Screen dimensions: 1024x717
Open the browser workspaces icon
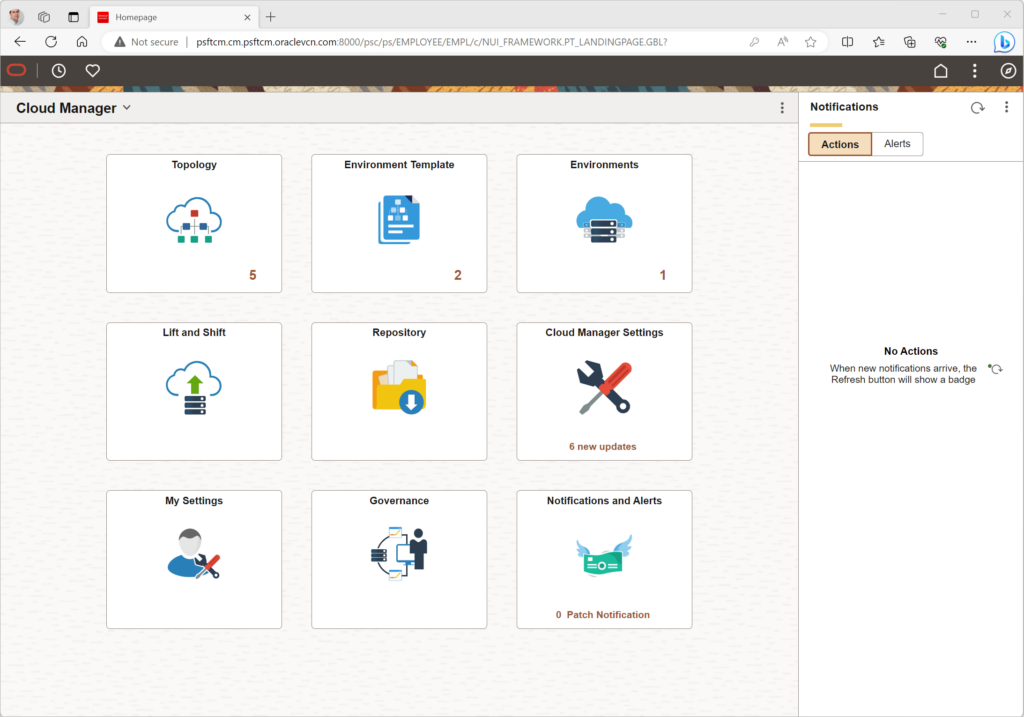point(44,17)
